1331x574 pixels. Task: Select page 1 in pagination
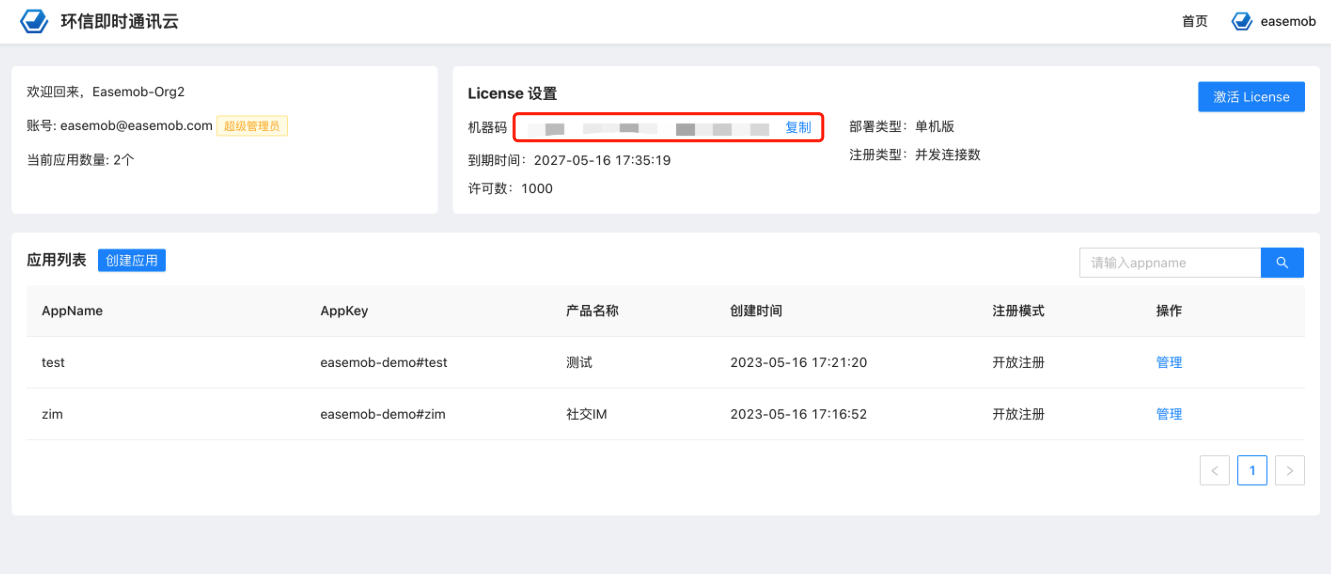(x=1252, y=470)
